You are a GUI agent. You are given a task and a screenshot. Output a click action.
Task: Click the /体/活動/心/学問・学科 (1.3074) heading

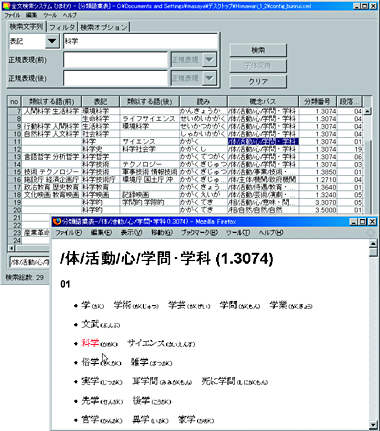point(167,259)
